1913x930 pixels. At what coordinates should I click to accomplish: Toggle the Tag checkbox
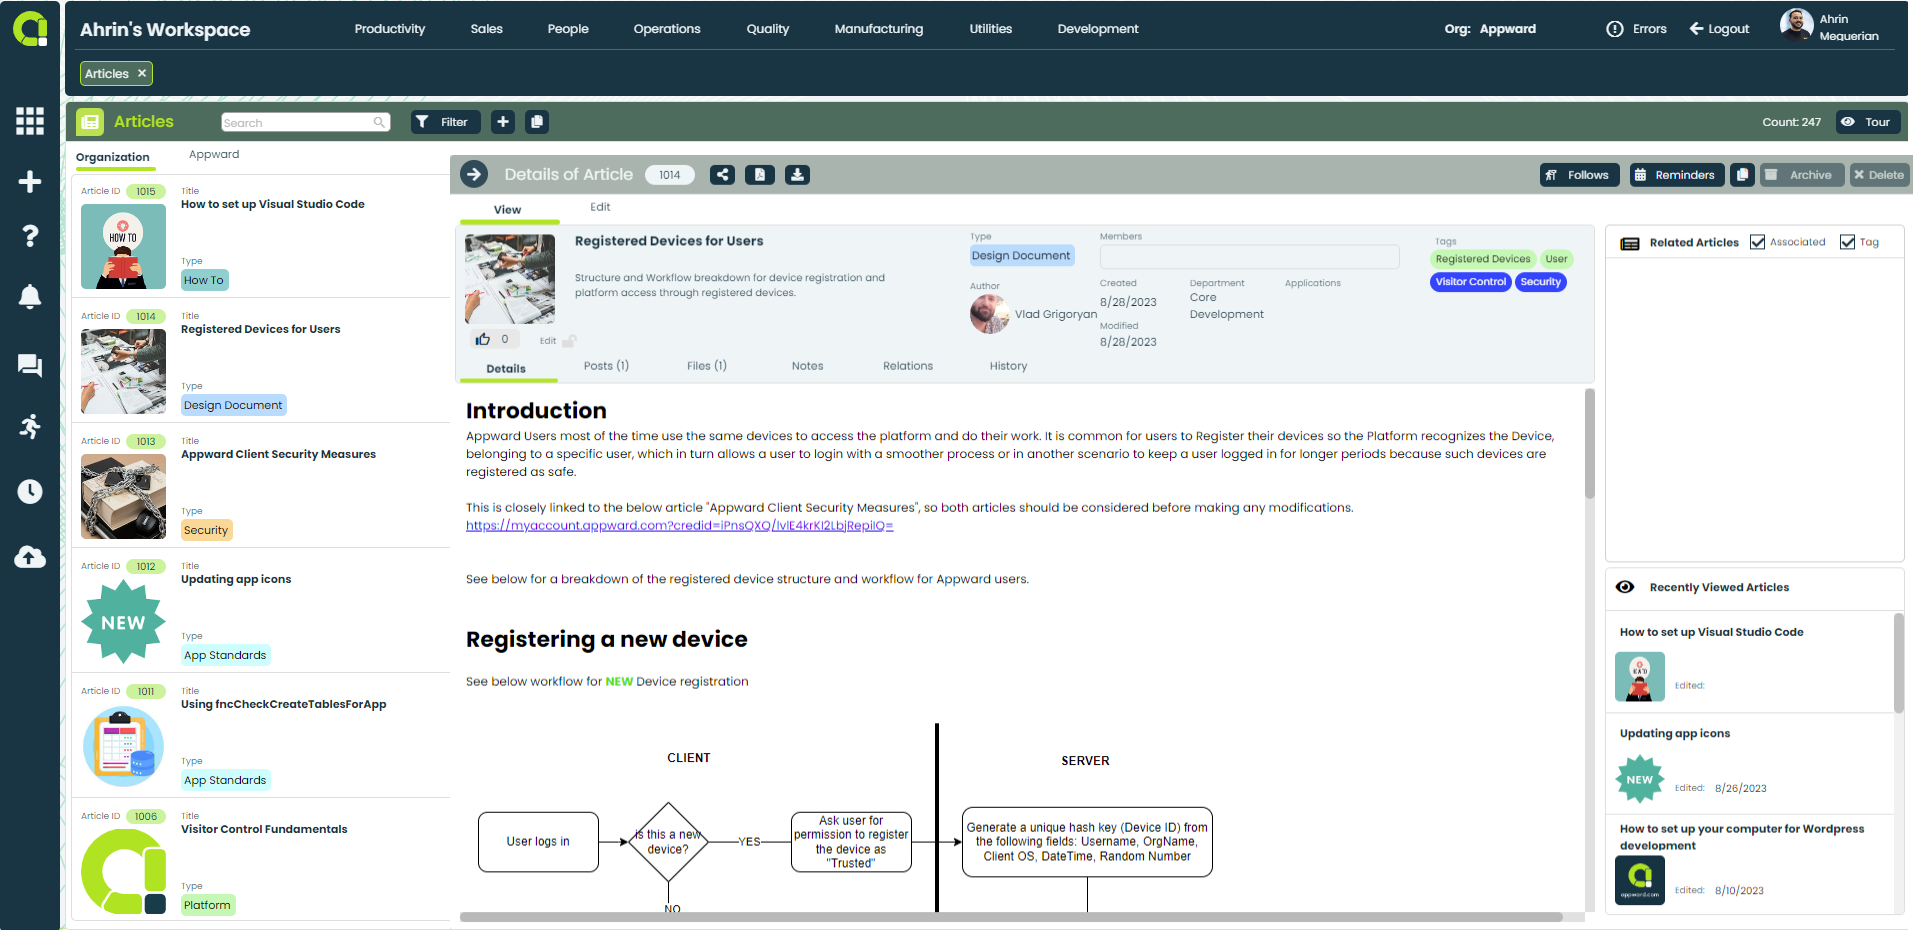click(1847, 242)
